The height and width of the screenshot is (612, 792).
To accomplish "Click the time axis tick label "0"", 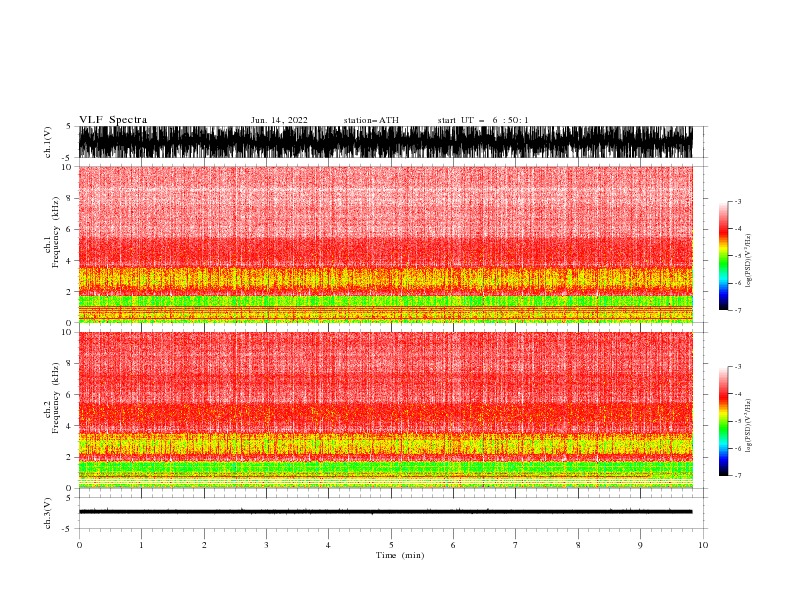I will [79, 545].
